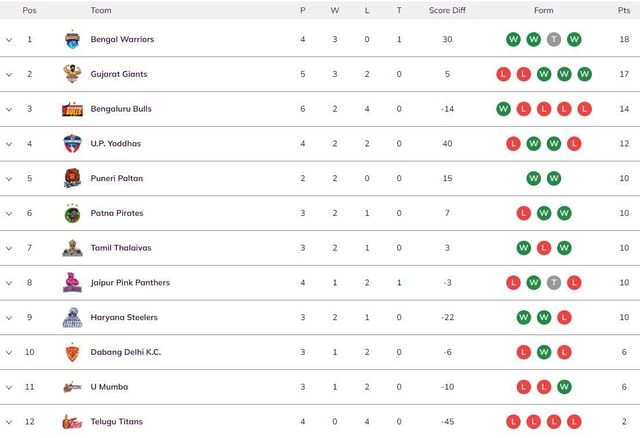Click the Gujarat Giants team logo
640x438 pixels.
click(72, 74)
